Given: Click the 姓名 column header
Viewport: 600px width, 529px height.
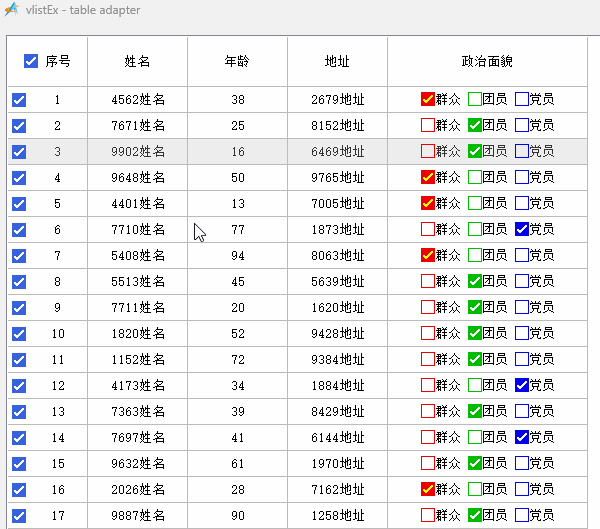Looking at the screenshot, I should click(x=137, y=61).
